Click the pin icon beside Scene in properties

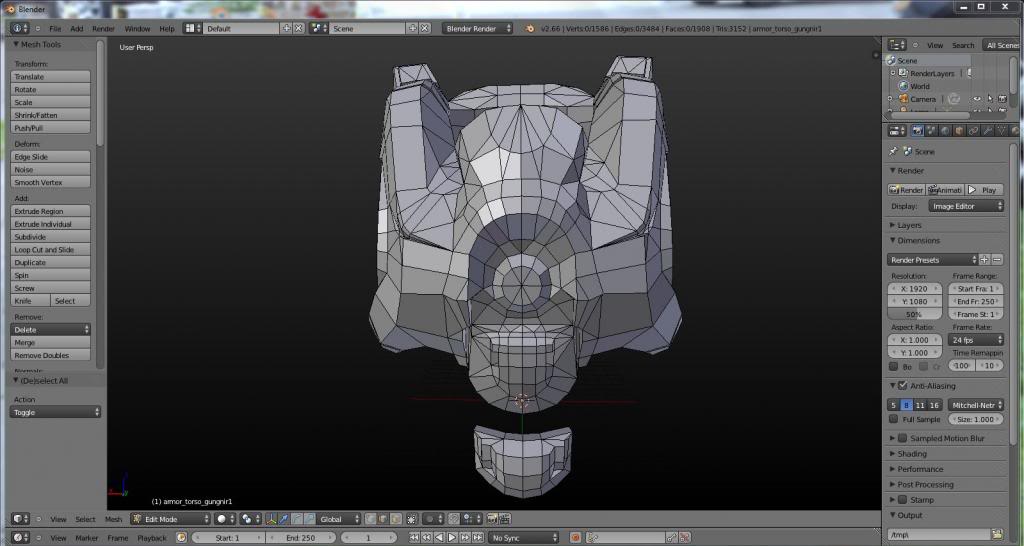click(x=893, y=151)
